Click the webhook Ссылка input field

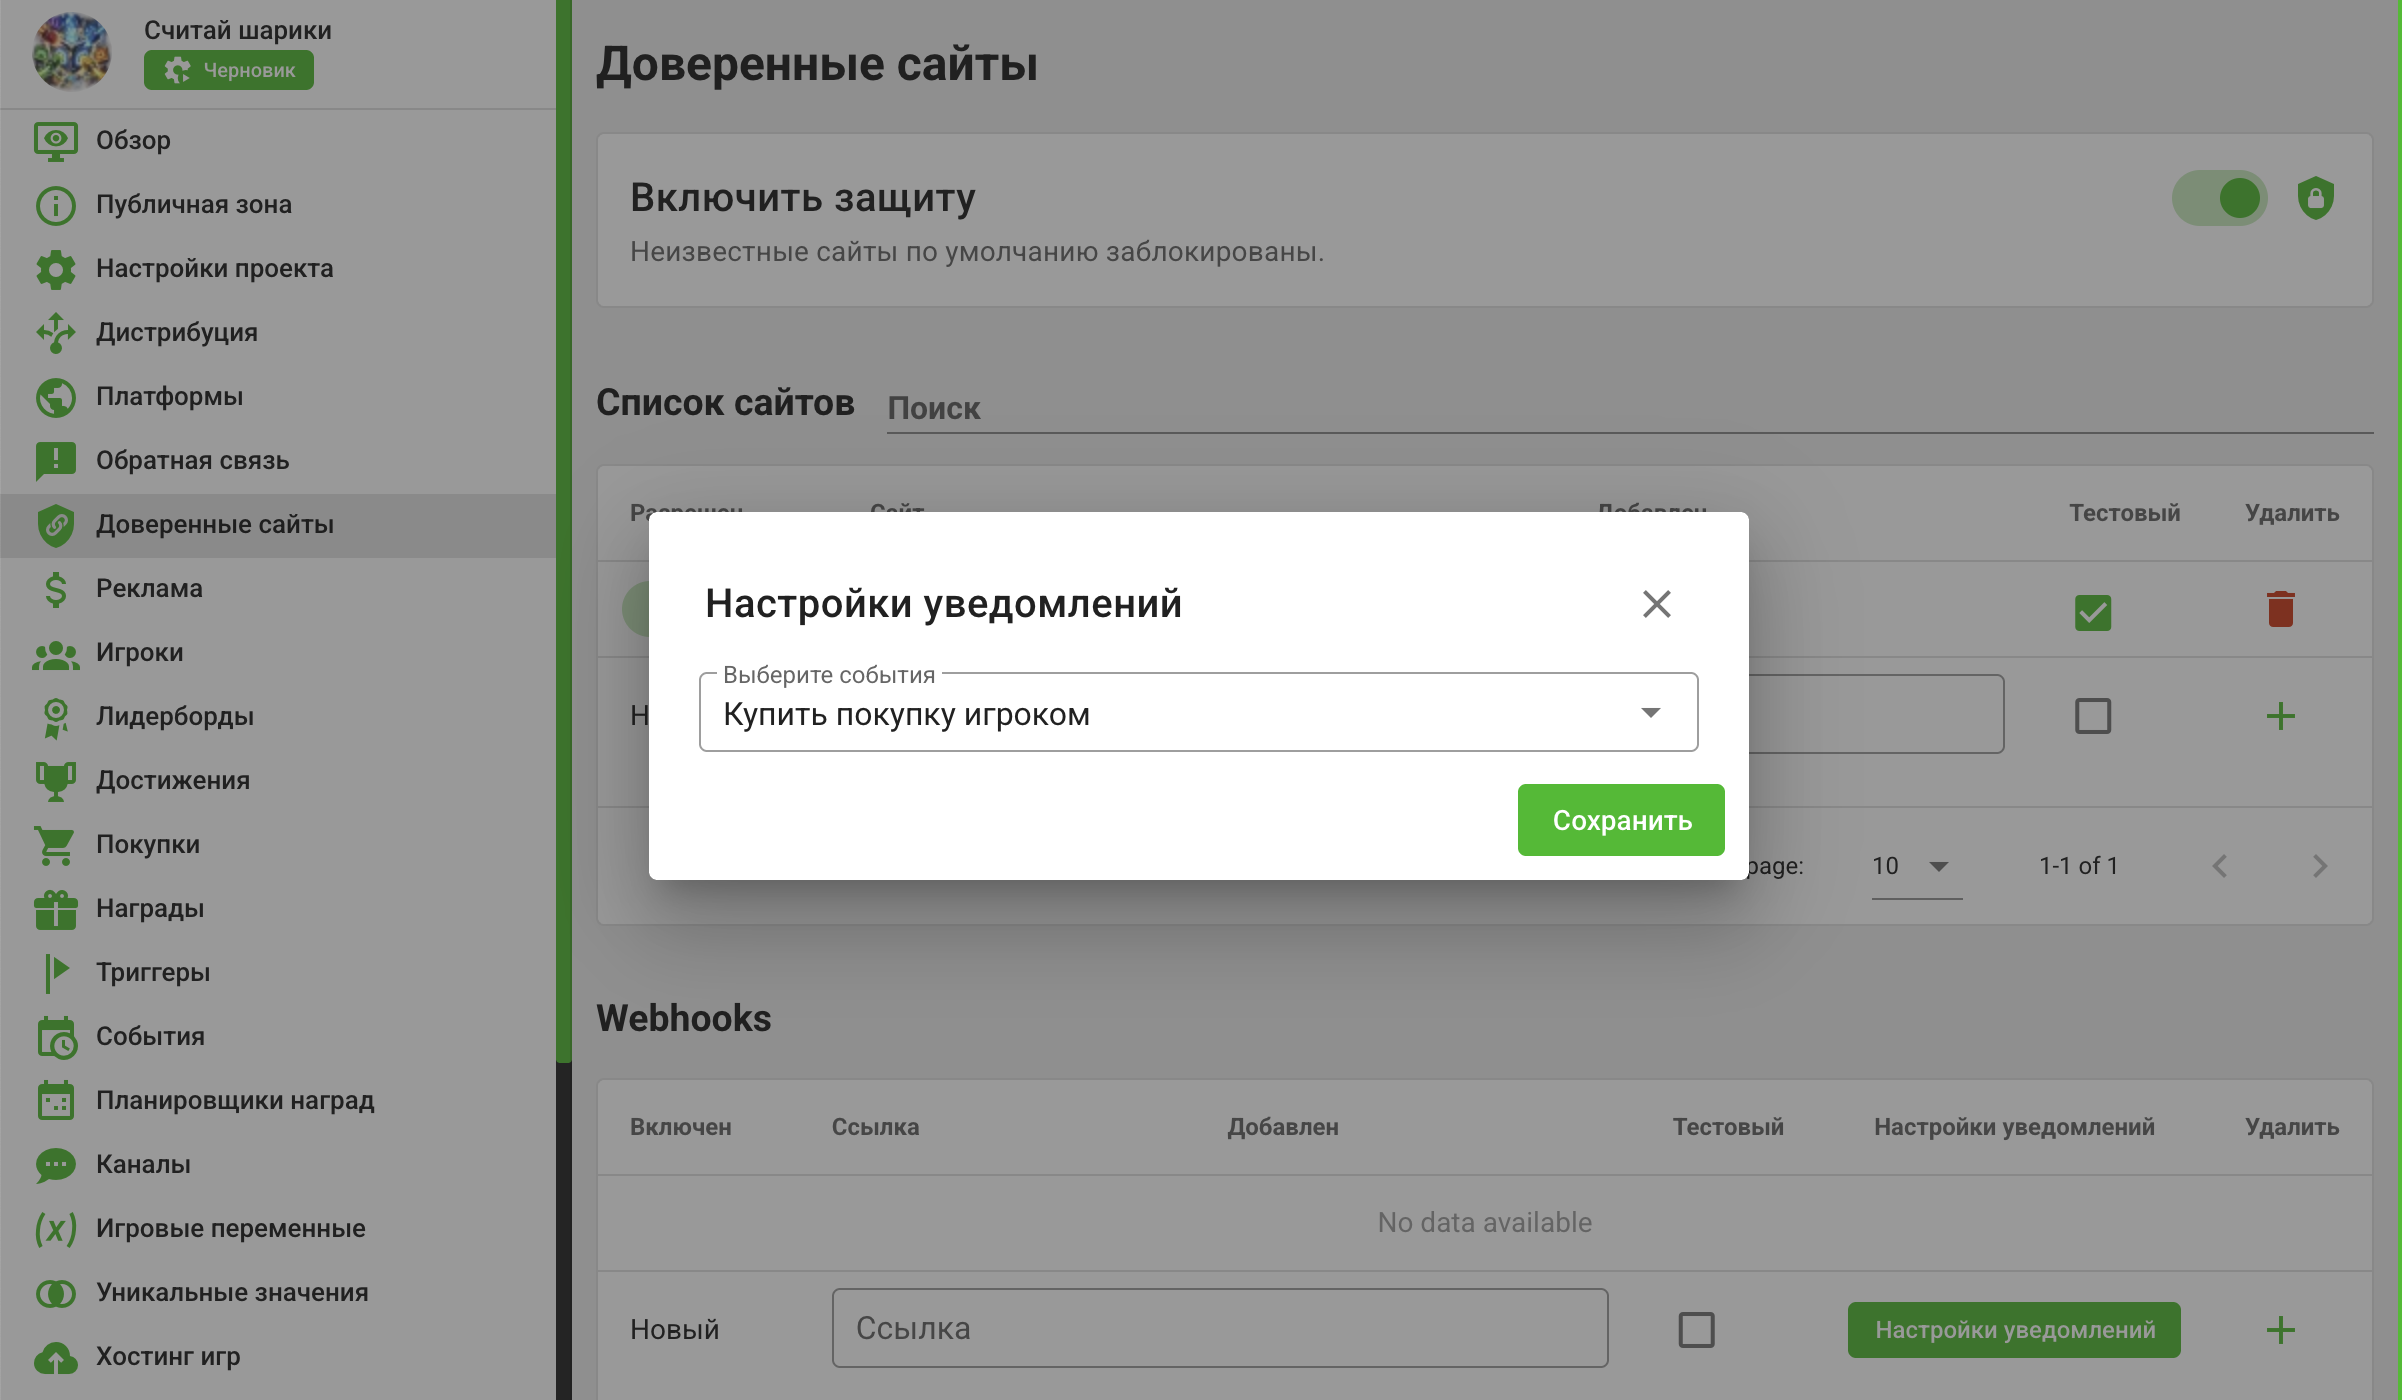tap(1220, 1328)
